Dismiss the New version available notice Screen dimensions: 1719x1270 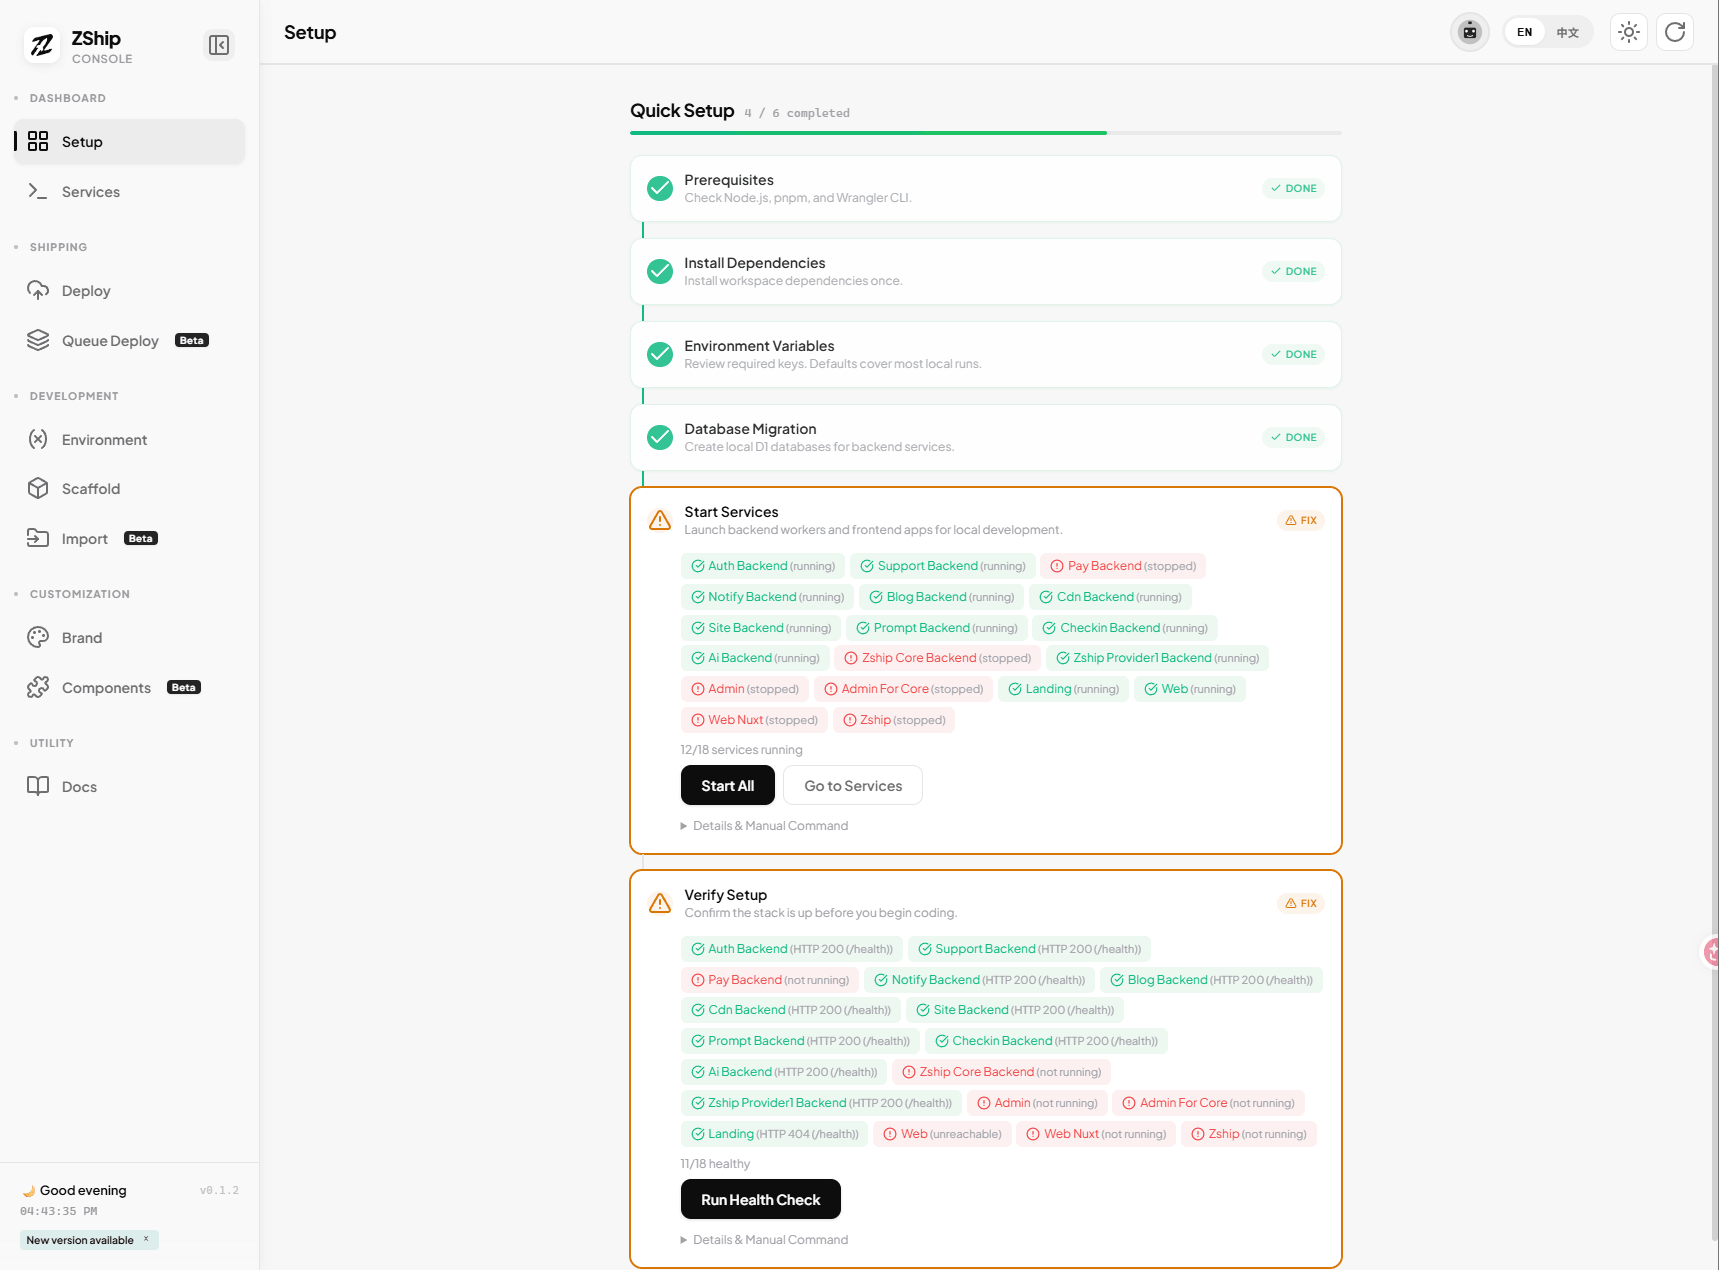point(145,1240)
